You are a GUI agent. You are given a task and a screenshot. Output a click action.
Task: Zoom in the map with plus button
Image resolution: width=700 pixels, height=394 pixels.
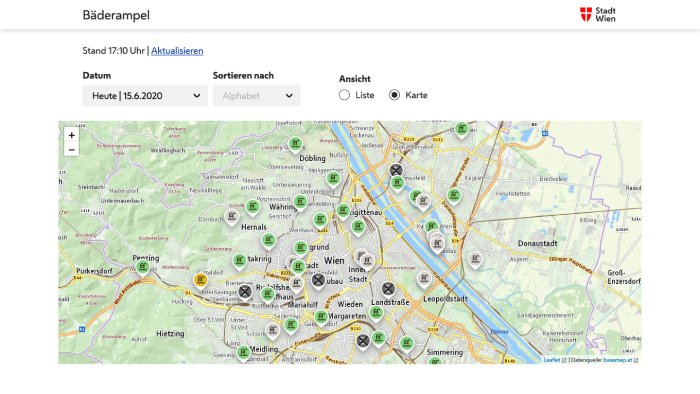click(x=71, y=135)
